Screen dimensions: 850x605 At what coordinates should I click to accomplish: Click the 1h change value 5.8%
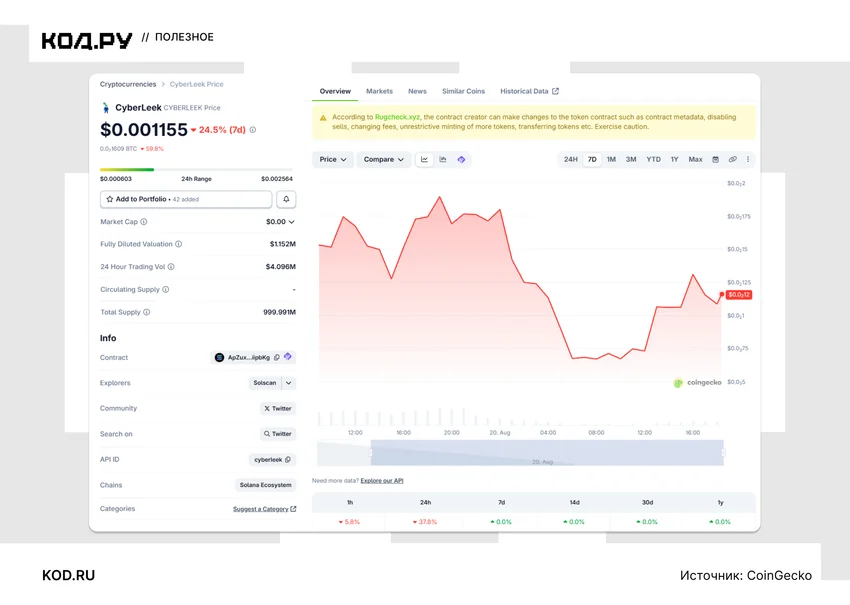(x=350, y=522)
